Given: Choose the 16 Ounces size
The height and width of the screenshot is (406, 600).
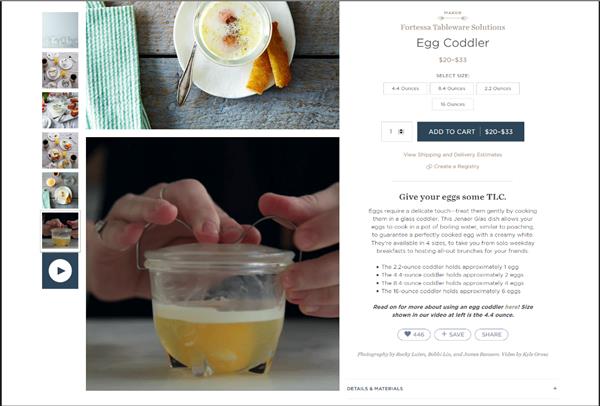Looking at the screenshot, I should pos(452,104).
